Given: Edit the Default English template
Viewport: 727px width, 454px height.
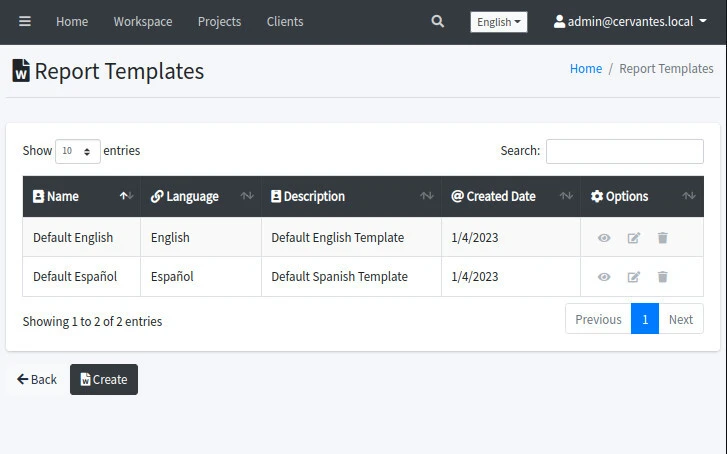Looking at the screenshot, I should [633, 238].
